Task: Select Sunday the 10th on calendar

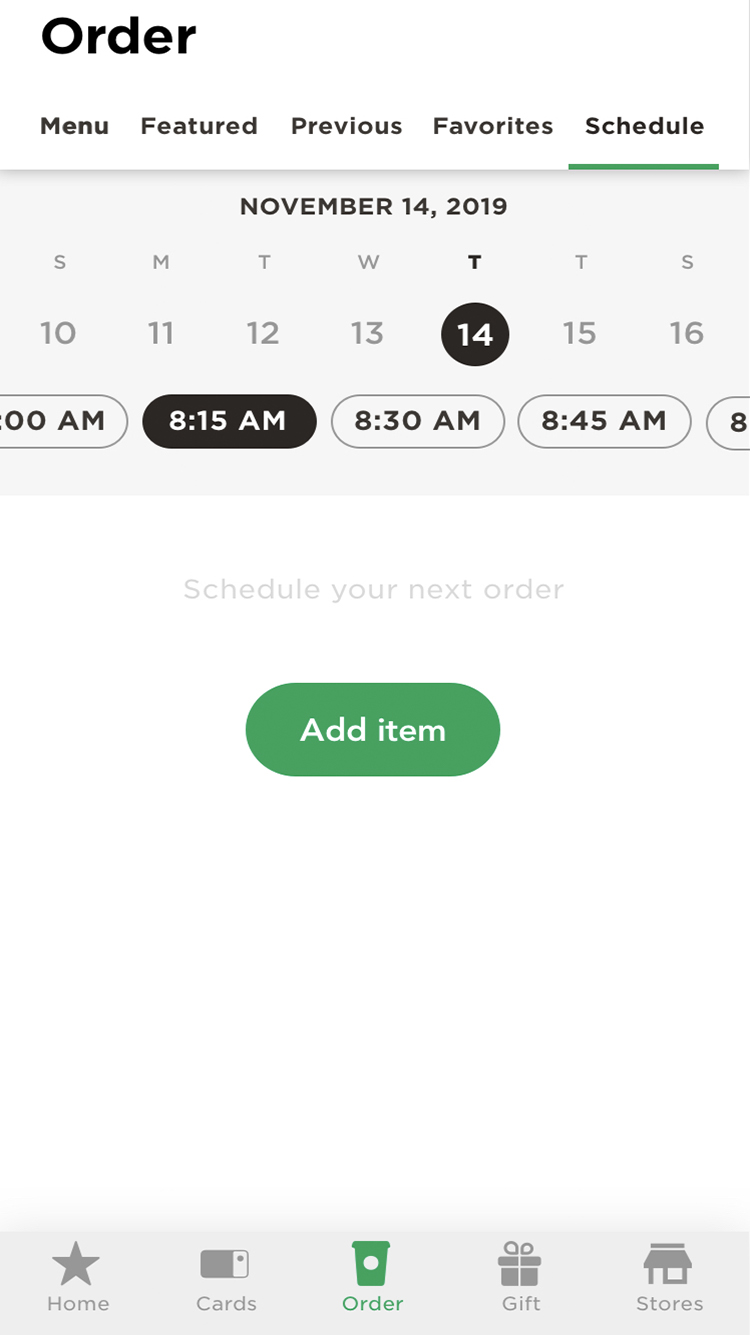Action: click(x=58, y=333)
